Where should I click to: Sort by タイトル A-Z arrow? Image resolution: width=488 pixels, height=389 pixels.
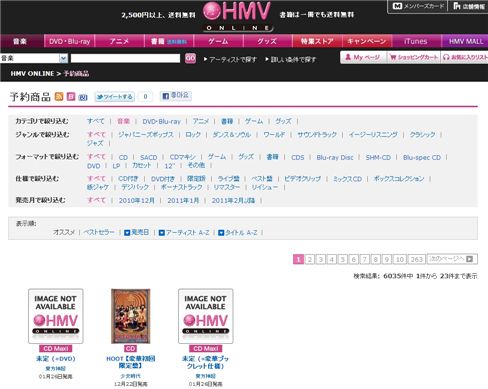(x=221, y=233)
